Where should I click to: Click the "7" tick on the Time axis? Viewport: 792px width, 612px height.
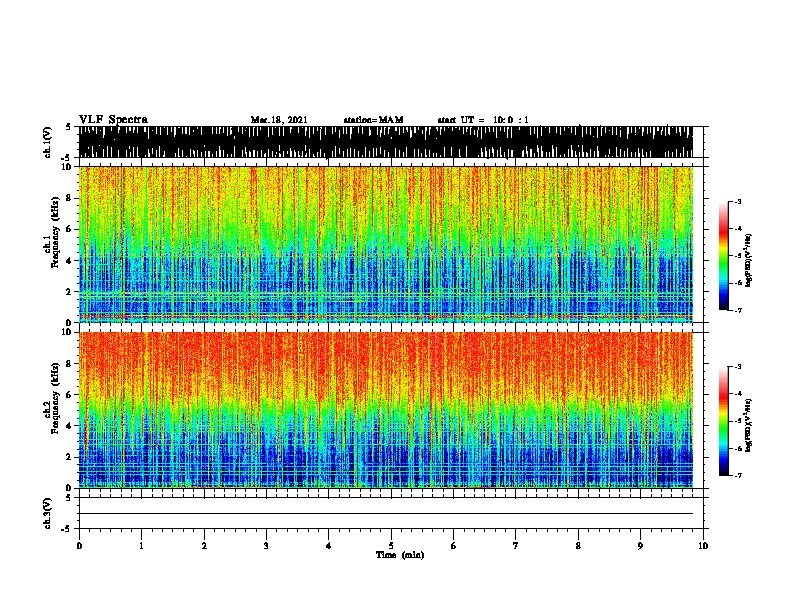[x=516, y=546]
